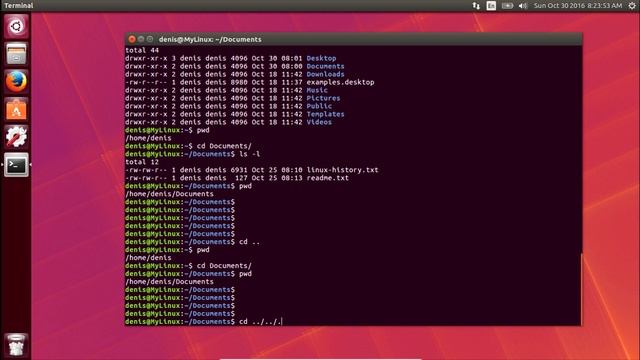Click the 'cd ..' command text
This screenshot has height=360, width=640.
(x=249, y=242)
